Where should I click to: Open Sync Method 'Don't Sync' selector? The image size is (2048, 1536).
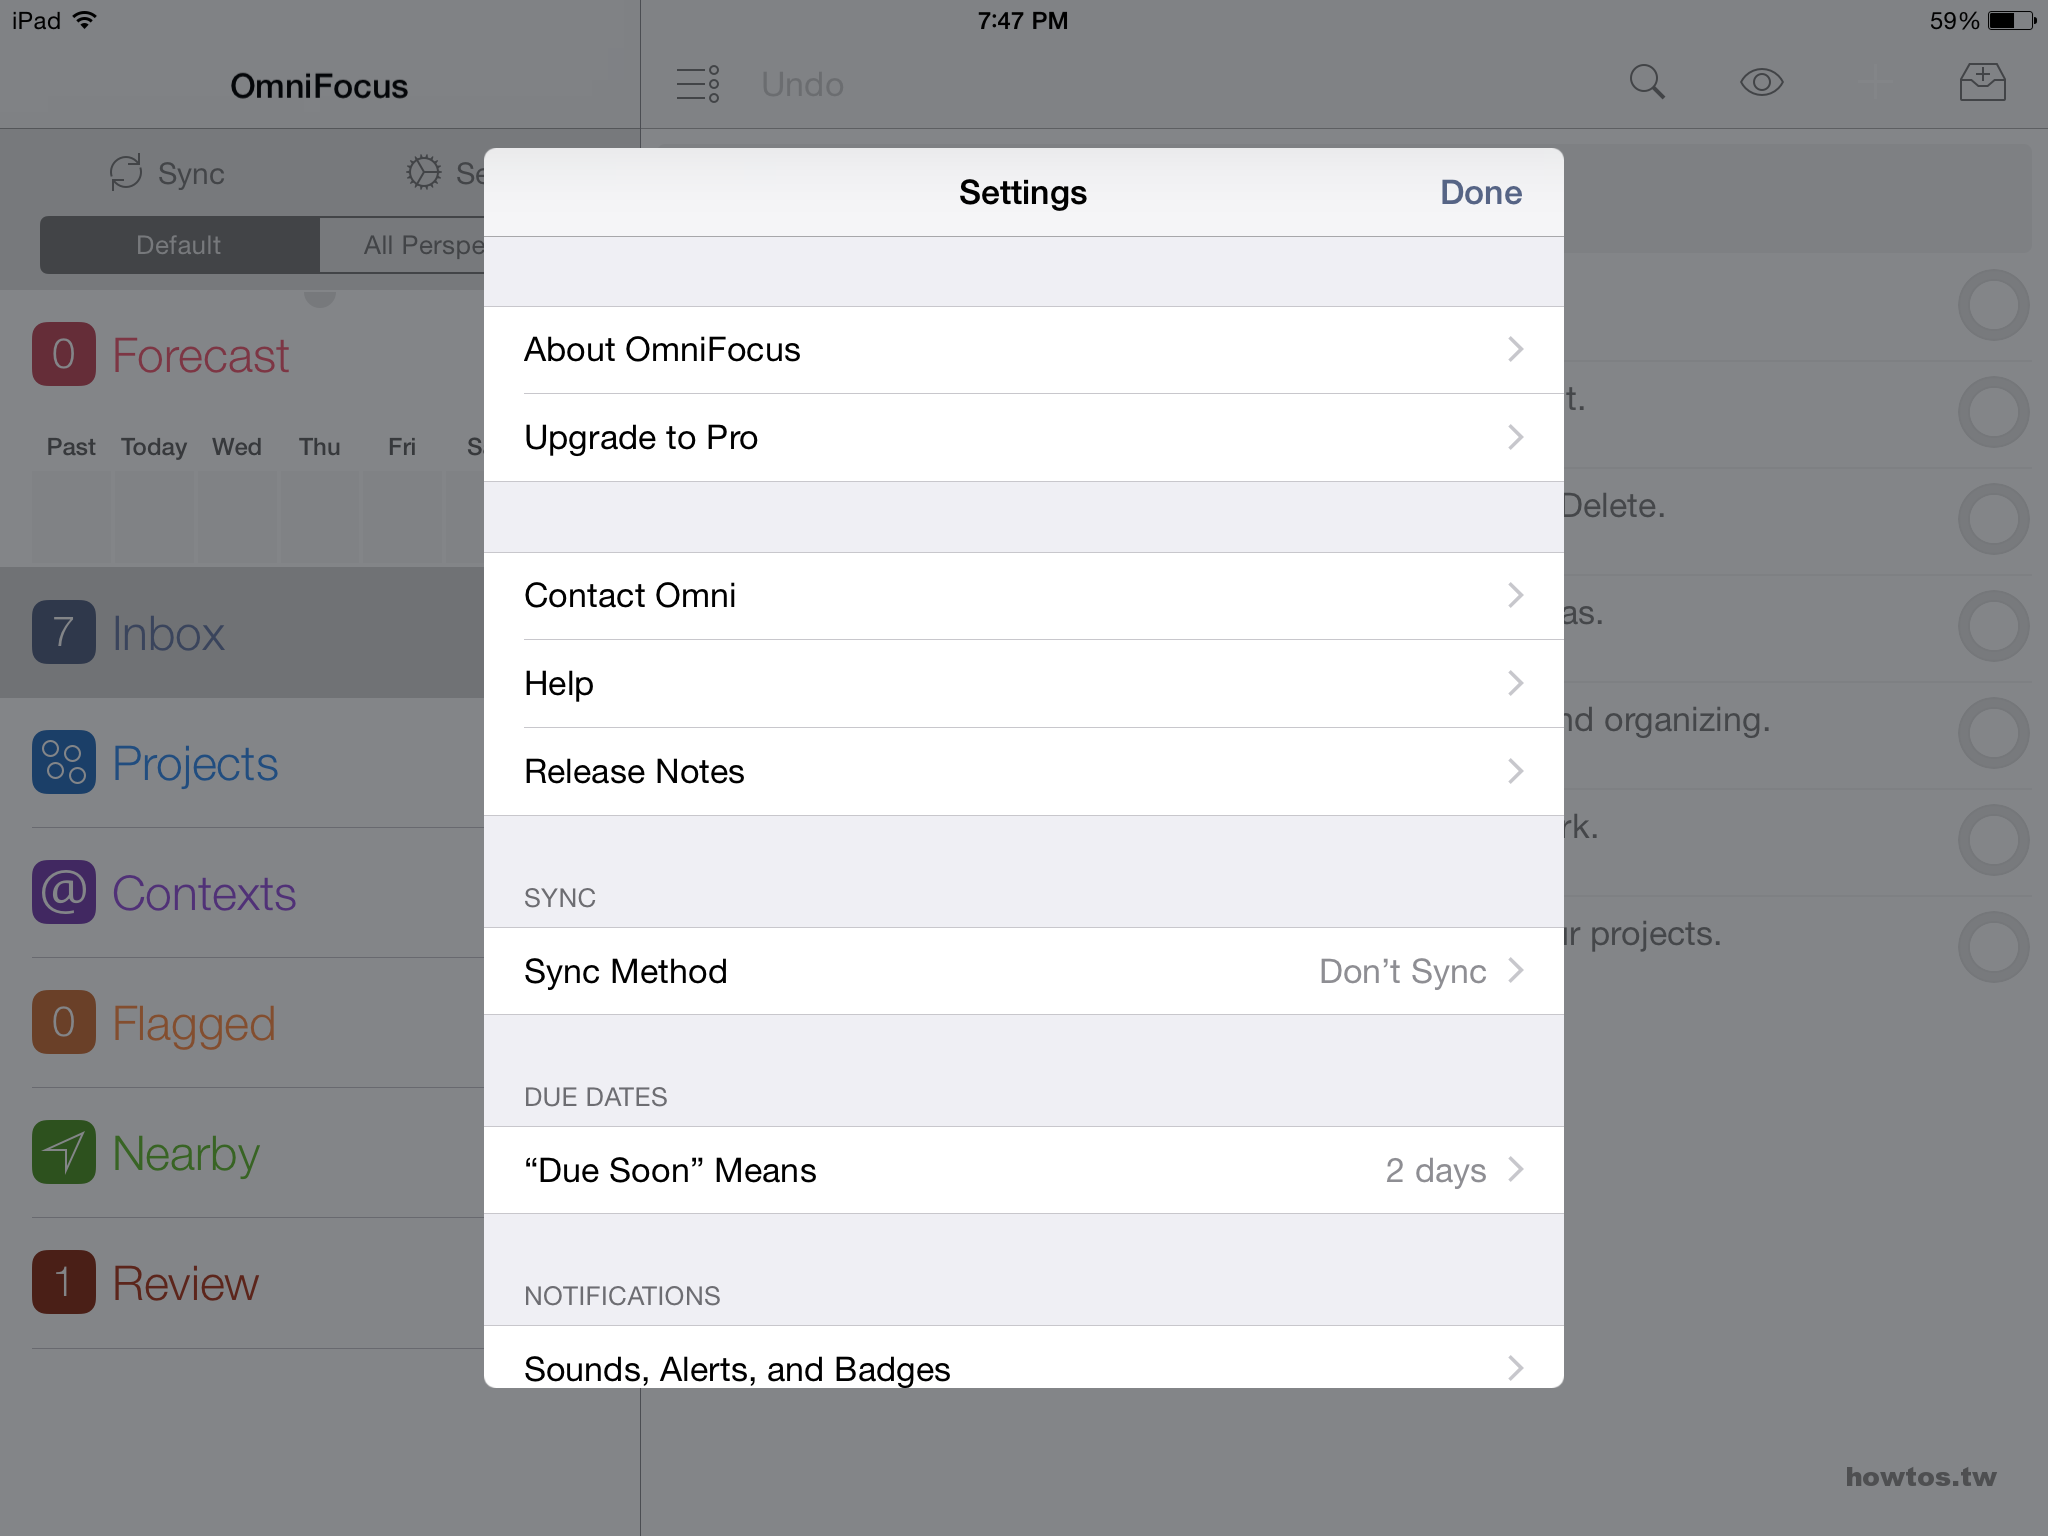(x=1420, y=971)
